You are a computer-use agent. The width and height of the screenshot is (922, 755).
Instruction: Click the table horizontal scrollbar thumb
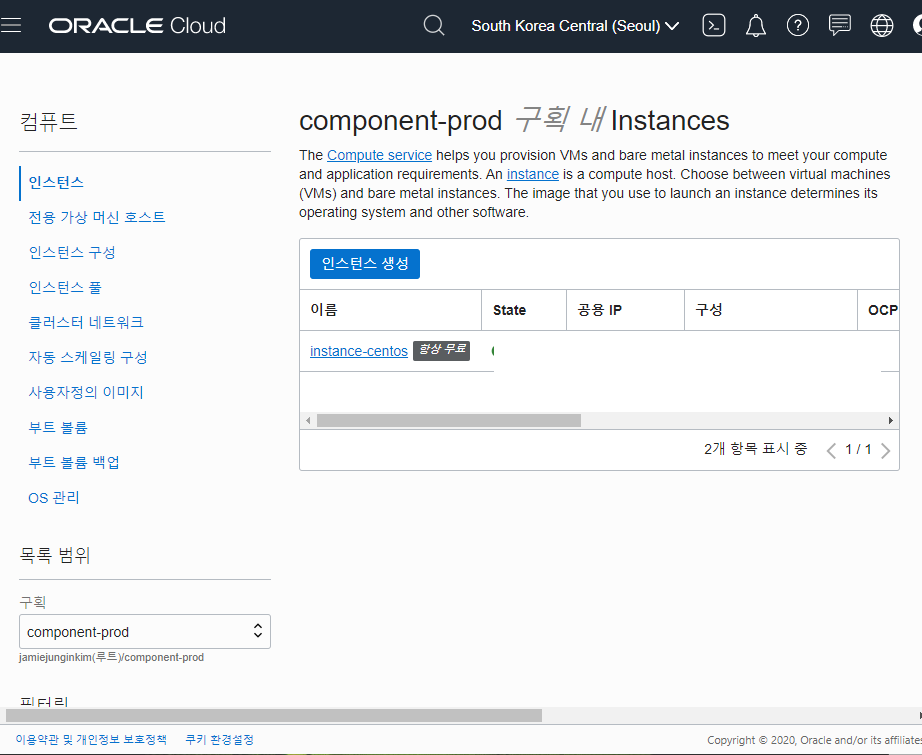(x=449, y=420)
